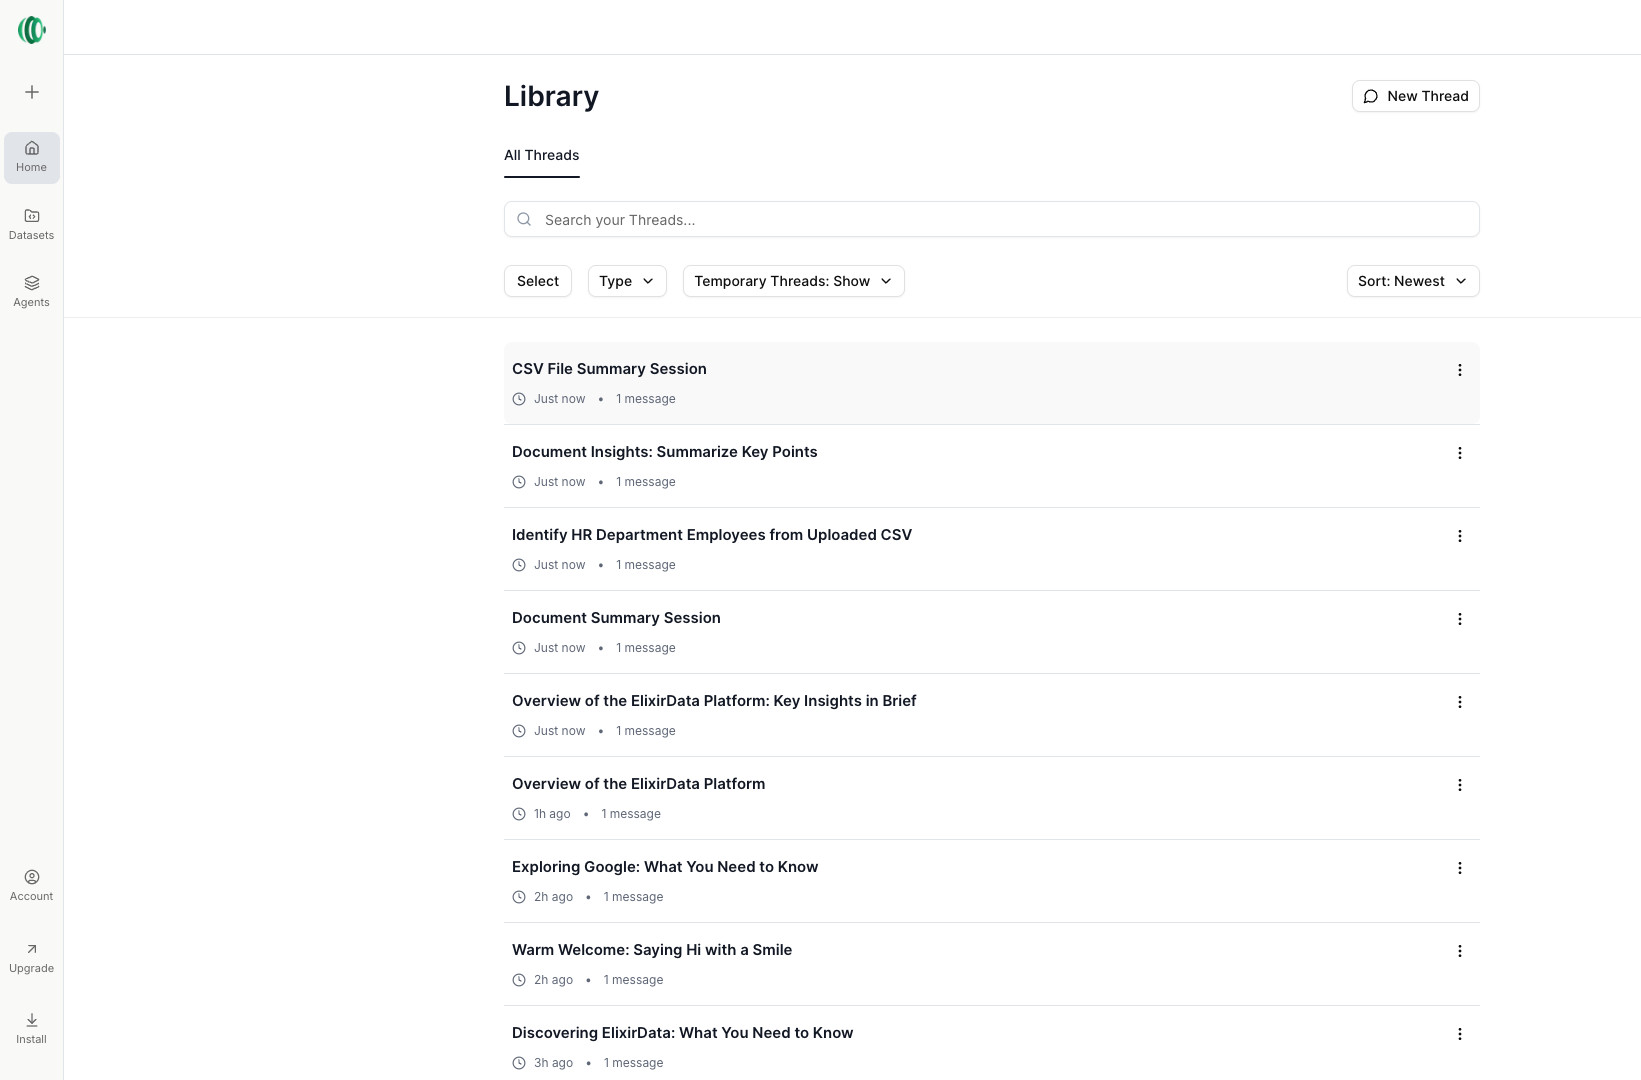Start a New Thread

pos(1415,96)
